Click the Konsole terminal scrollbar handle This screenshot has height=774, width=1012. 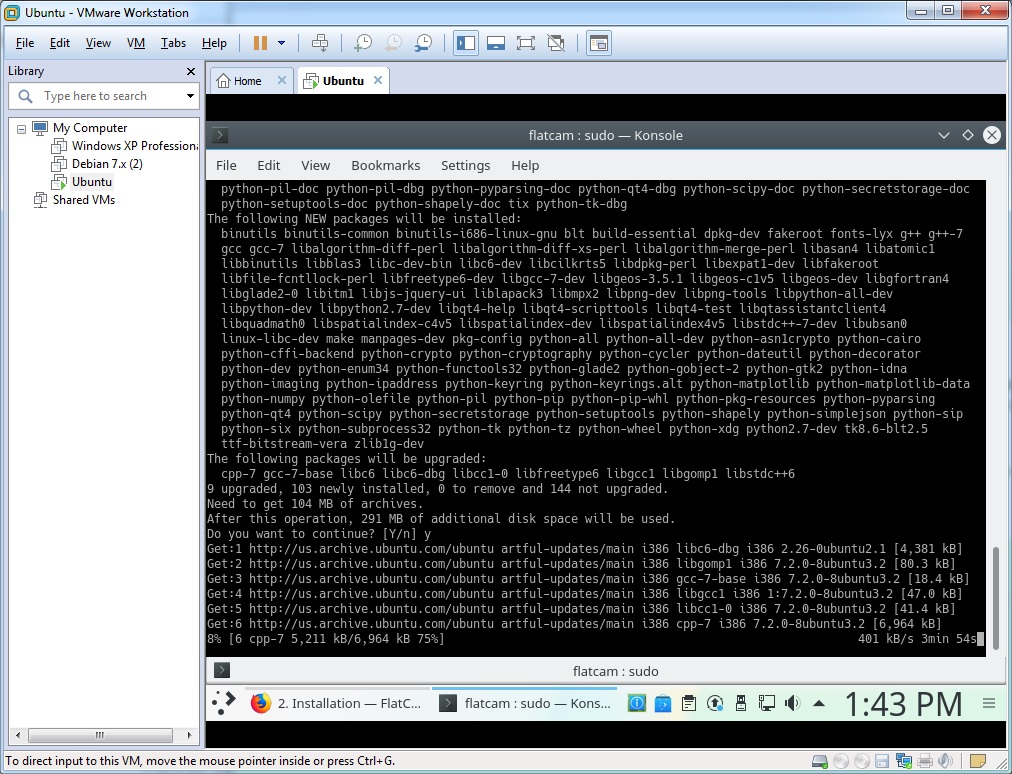(996, 597)
